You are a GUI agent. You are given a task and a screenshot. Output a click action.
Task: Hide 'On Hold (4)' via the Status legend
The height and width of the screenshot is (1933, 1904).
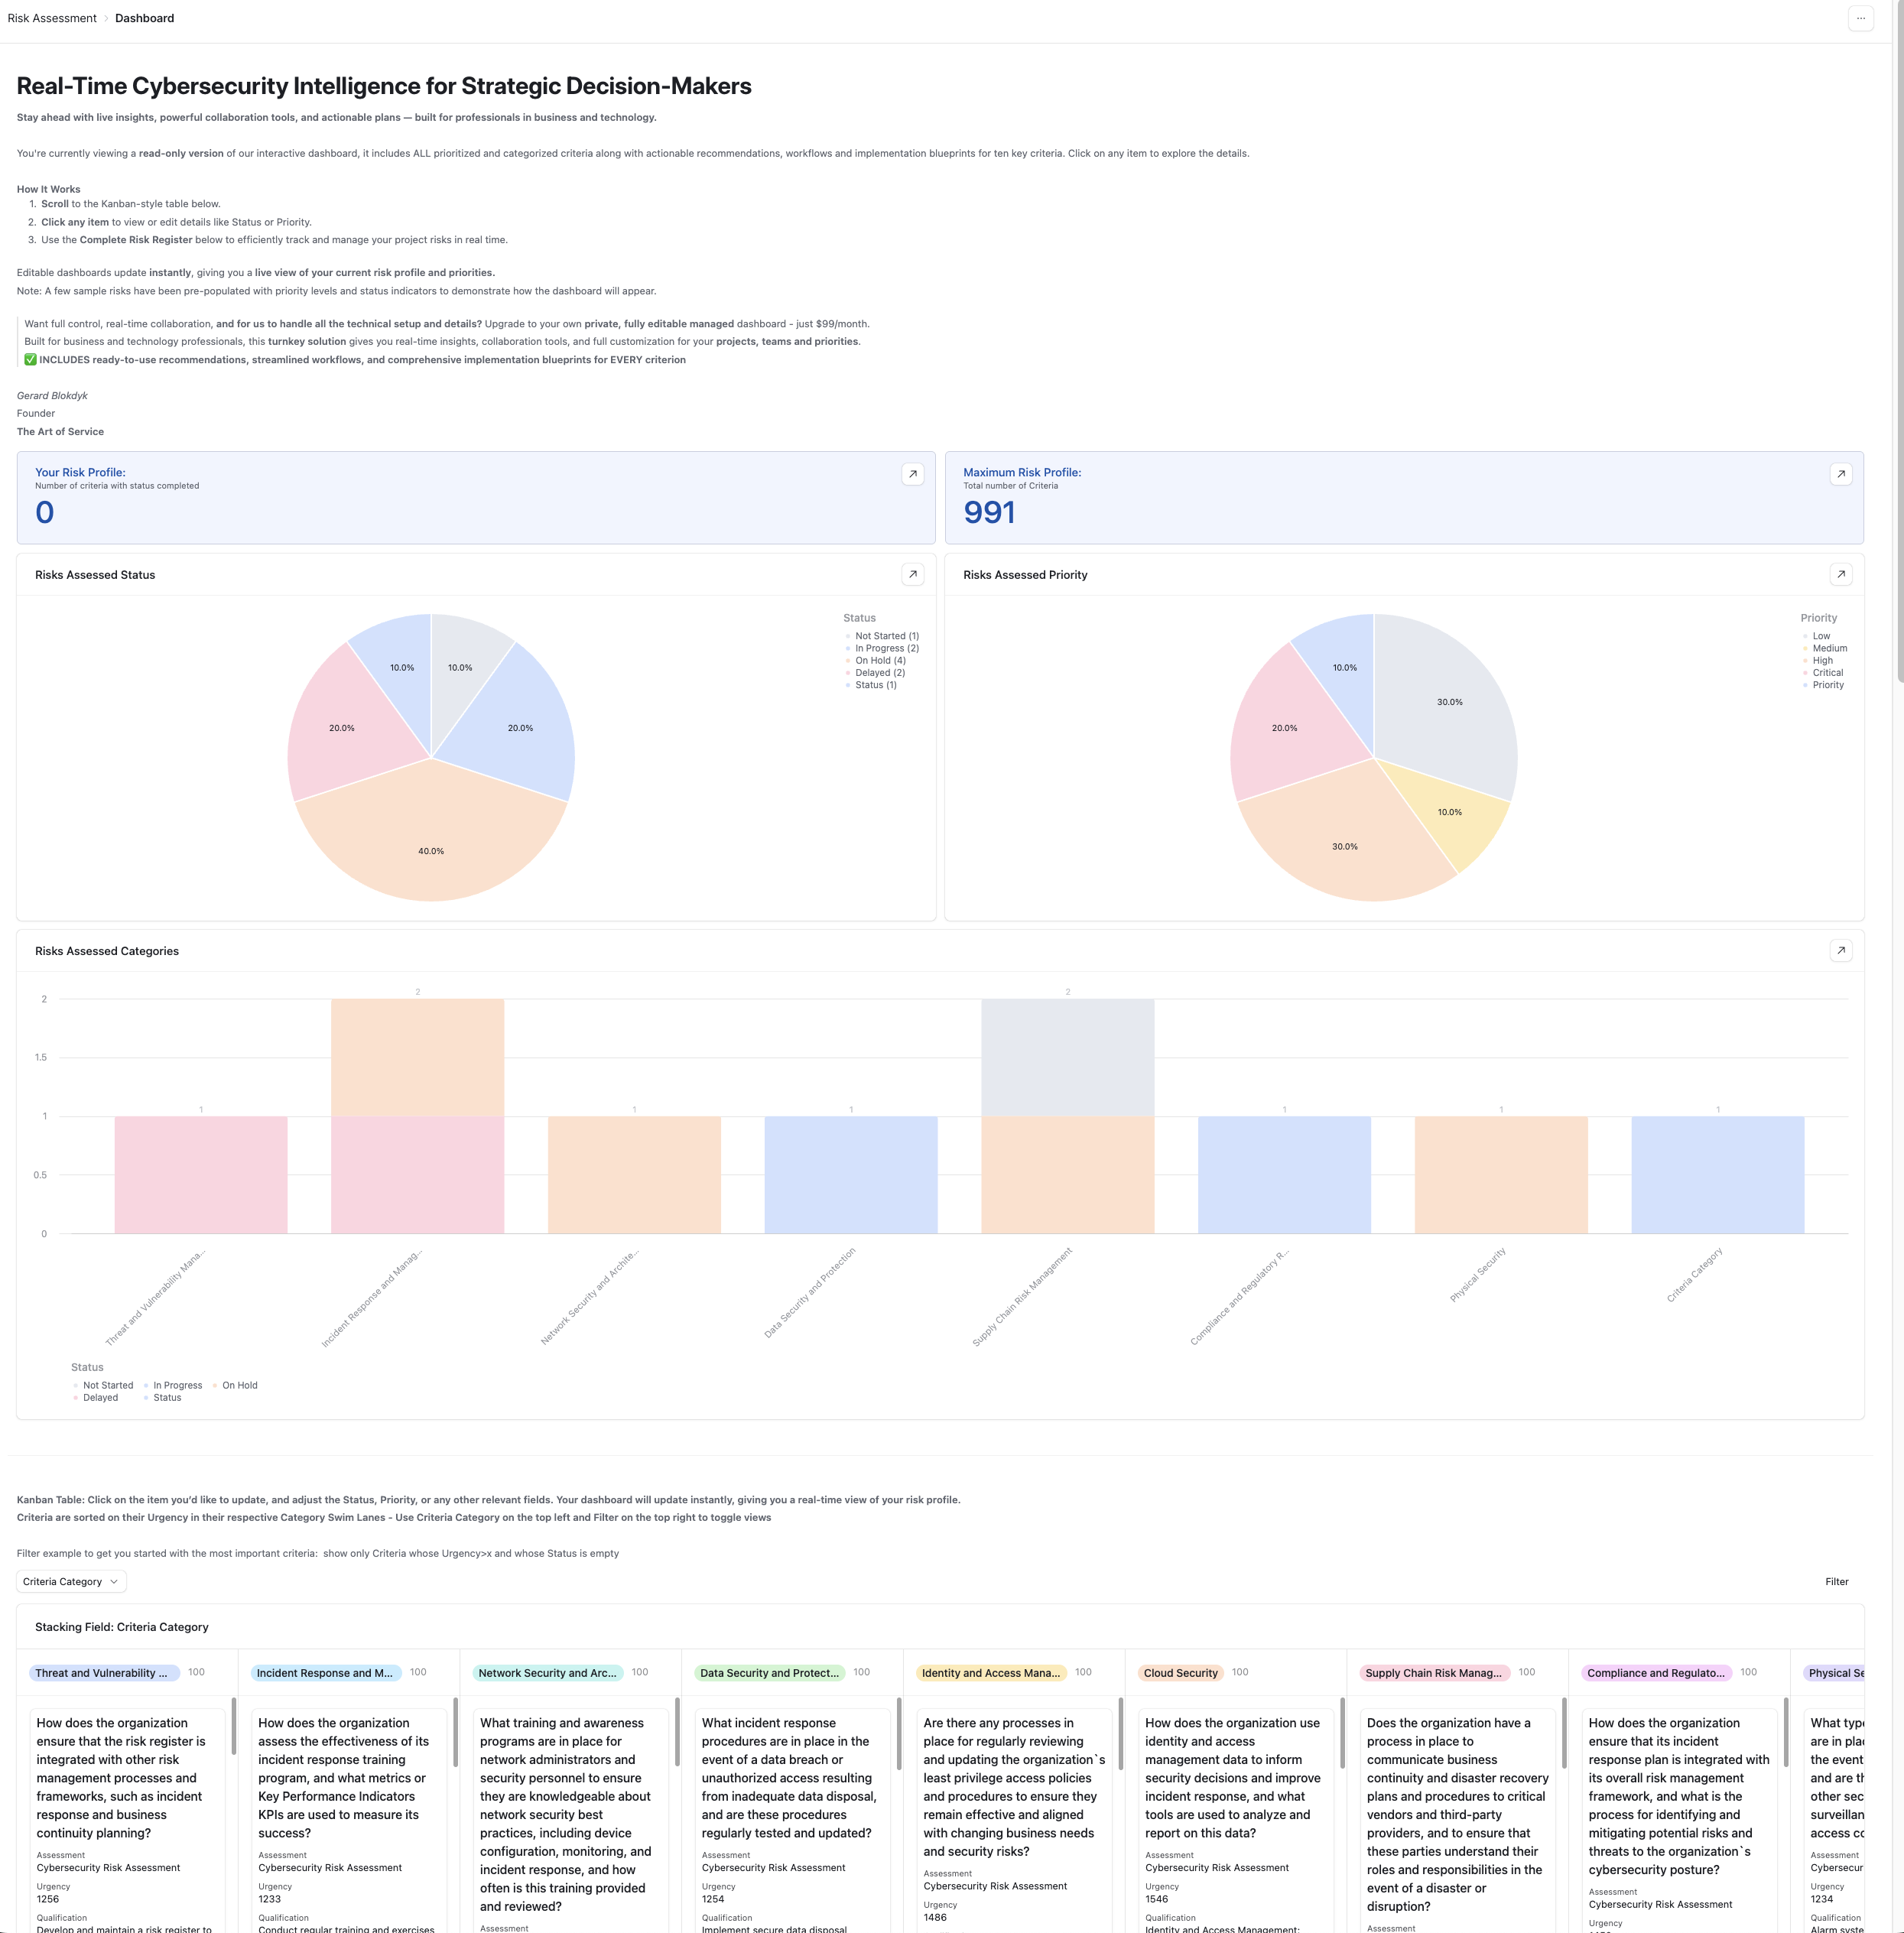pos(880,660)
